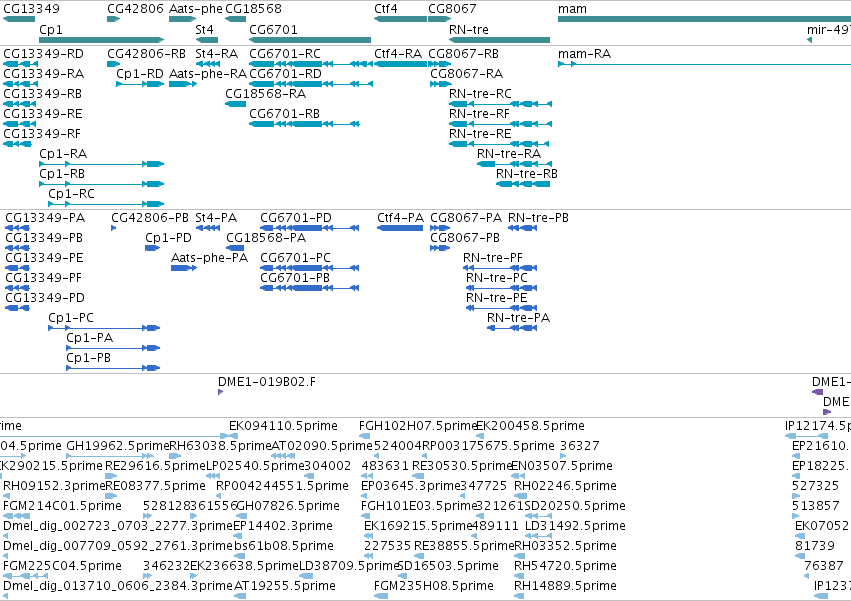This screenshot has height=601, width=851.
Task: Click the FGH102H07.5prime EST label
Action: pos(418,426)
